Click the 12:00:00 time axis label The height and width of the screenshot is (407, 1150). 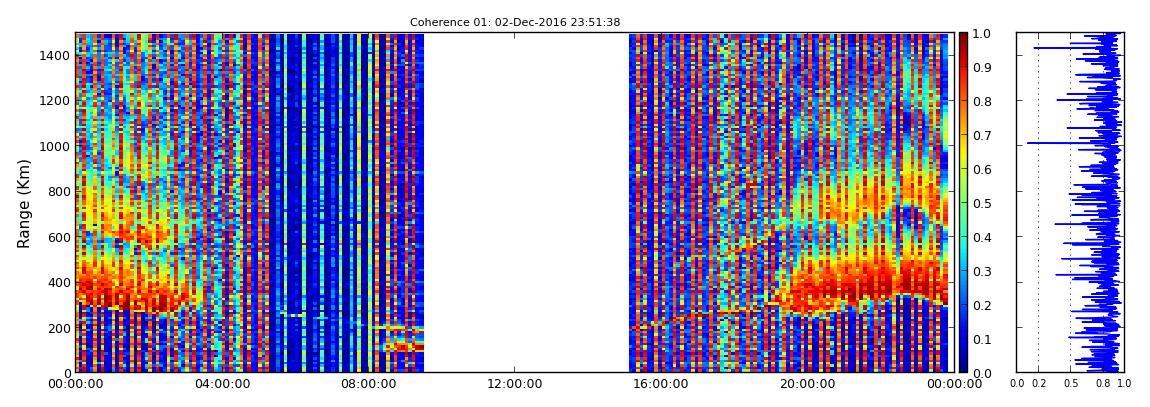point(513,384)
